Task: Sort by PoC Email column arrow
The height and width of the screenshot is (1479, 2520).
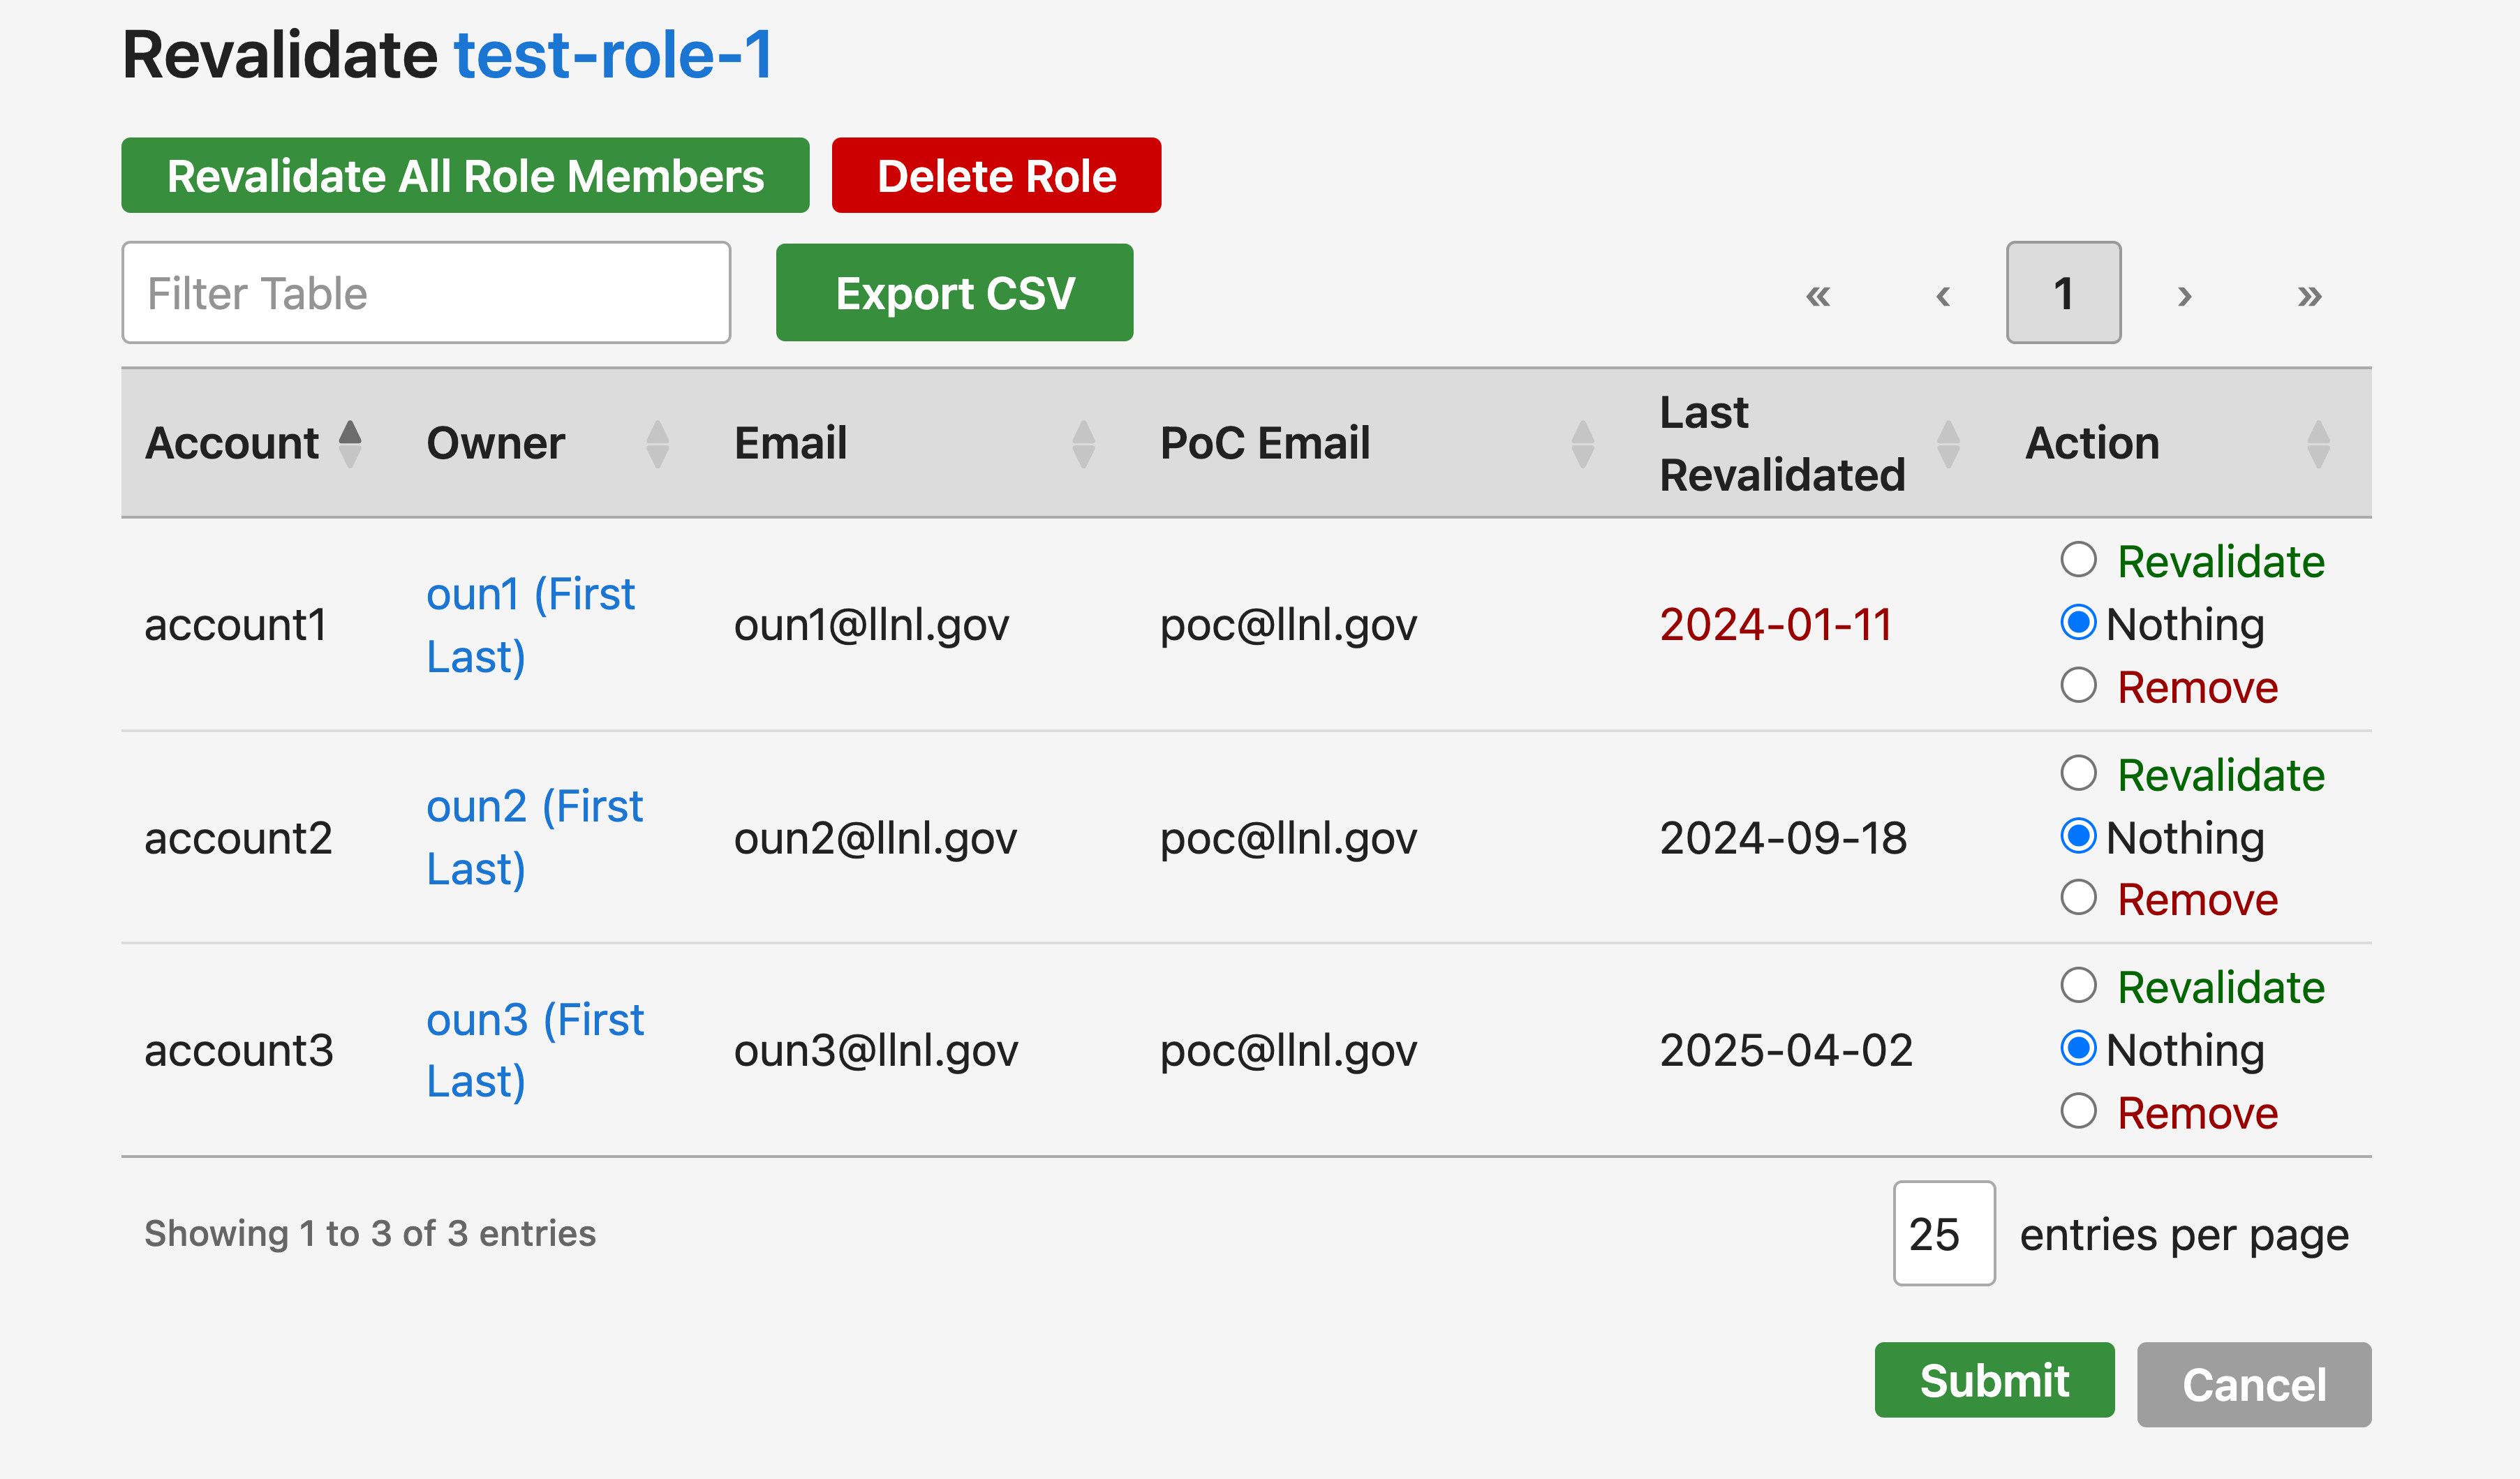Action: pos(1582,444)
